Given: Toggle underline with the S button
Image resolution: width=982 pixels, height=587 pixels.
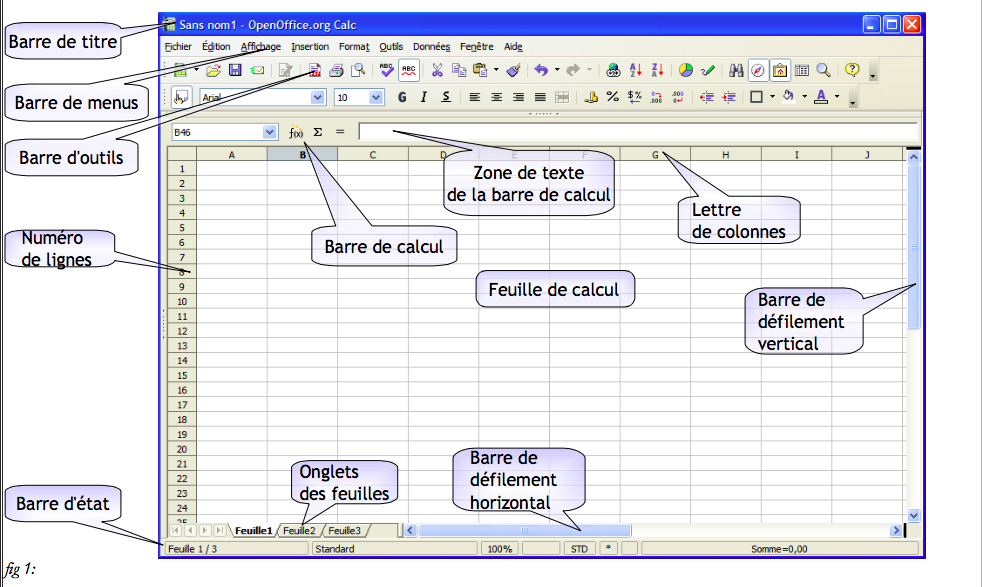Looking at the screenshot, I should (446, 97).
